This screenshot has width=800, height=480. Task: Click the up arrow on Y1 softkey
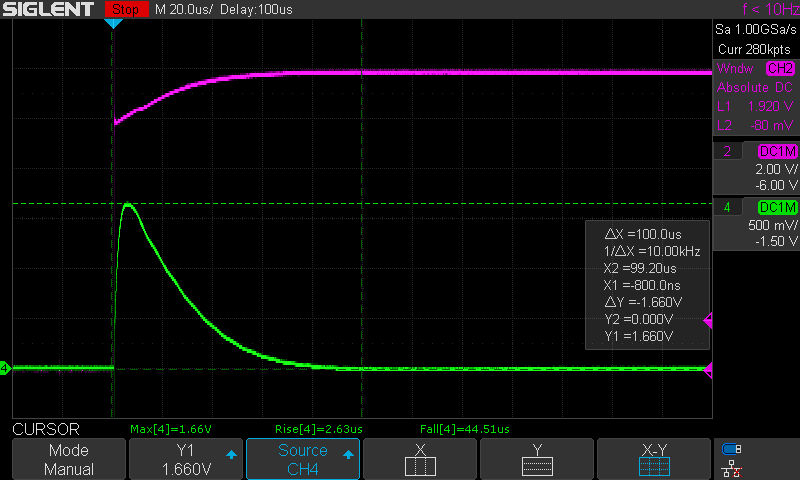pyautogui.click(x=231, y=454)
